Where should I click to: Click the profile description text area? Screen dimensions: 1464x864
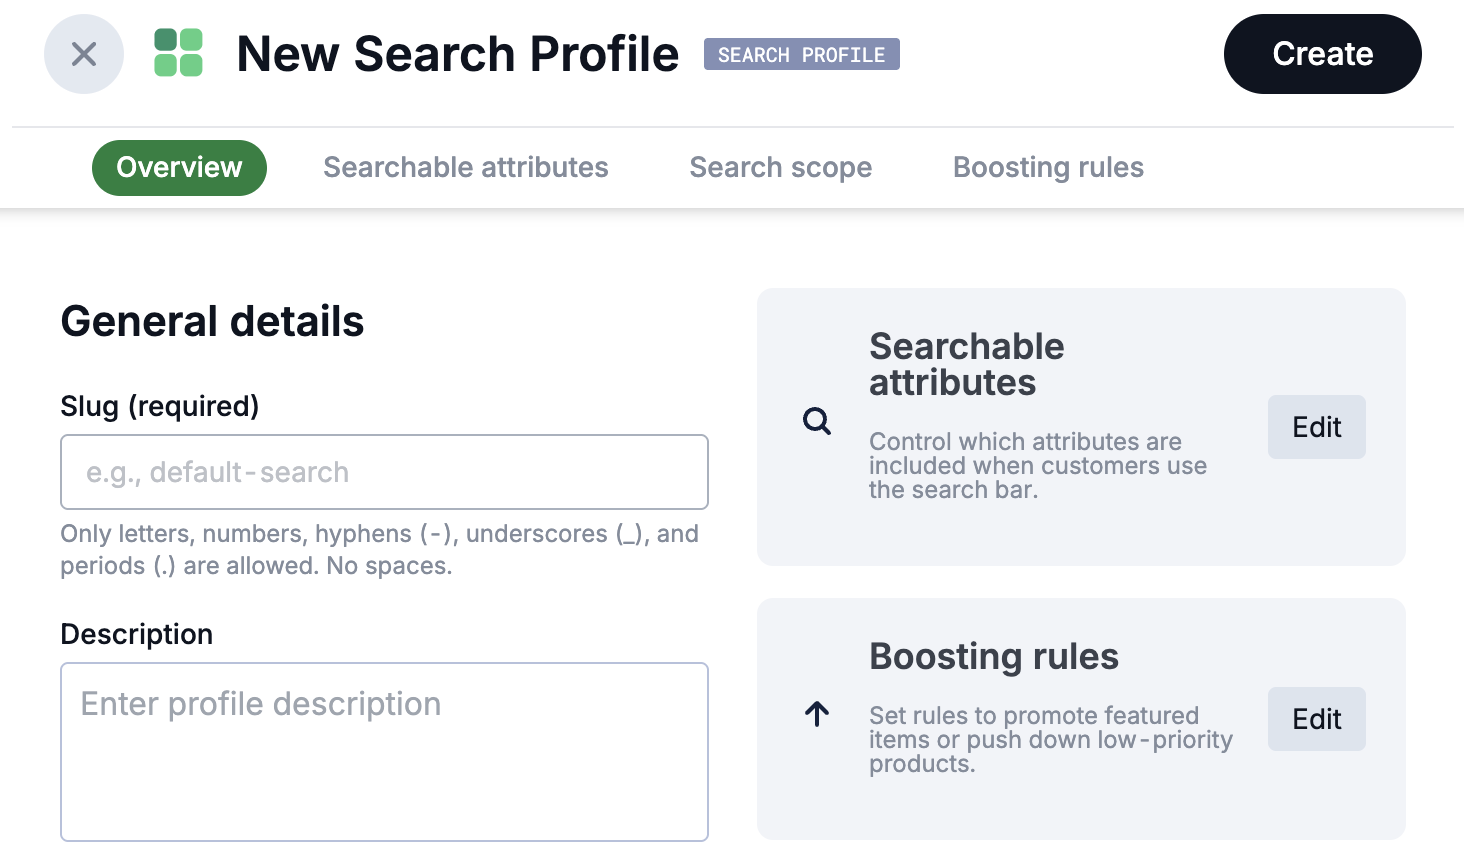[384, 750]
